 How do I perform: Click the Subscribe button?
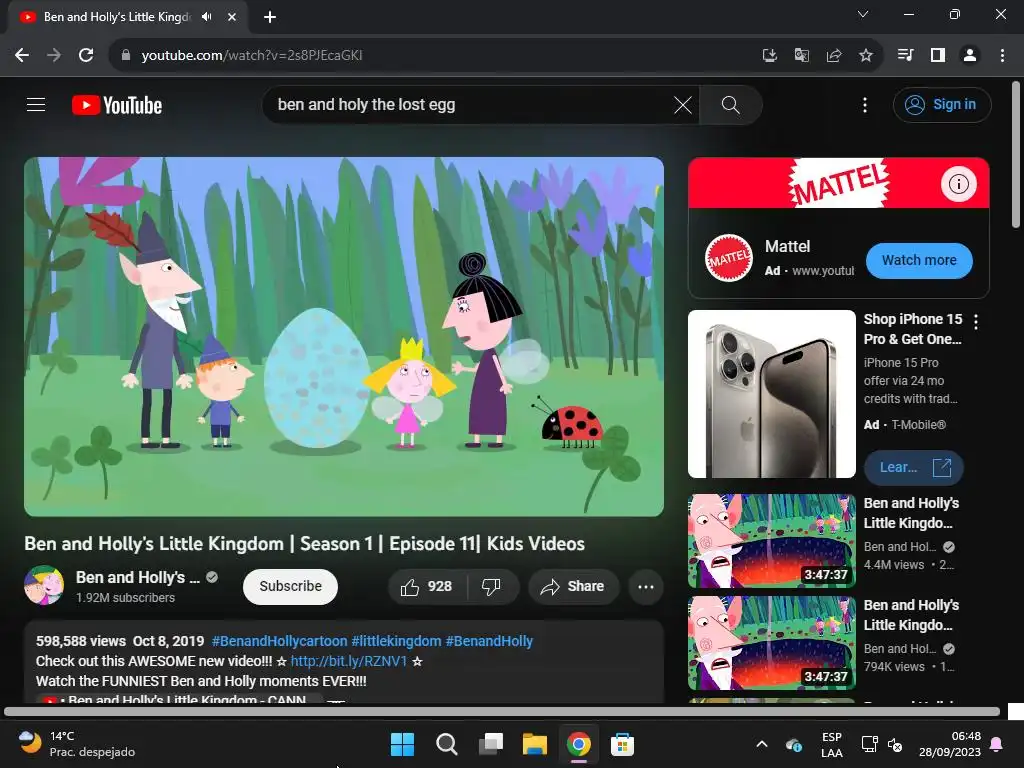[290, 586]
